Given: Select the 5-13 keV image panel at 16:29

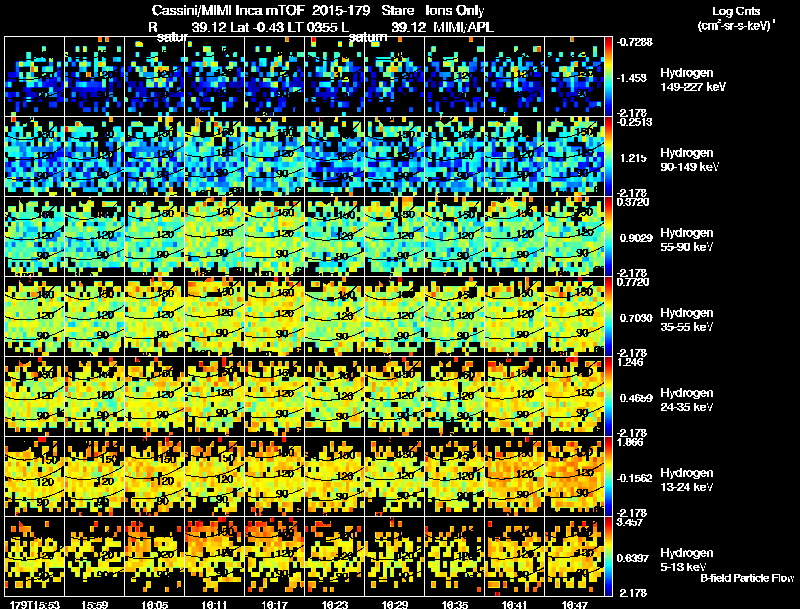Looking at the screenshot, I should [394, 557].
